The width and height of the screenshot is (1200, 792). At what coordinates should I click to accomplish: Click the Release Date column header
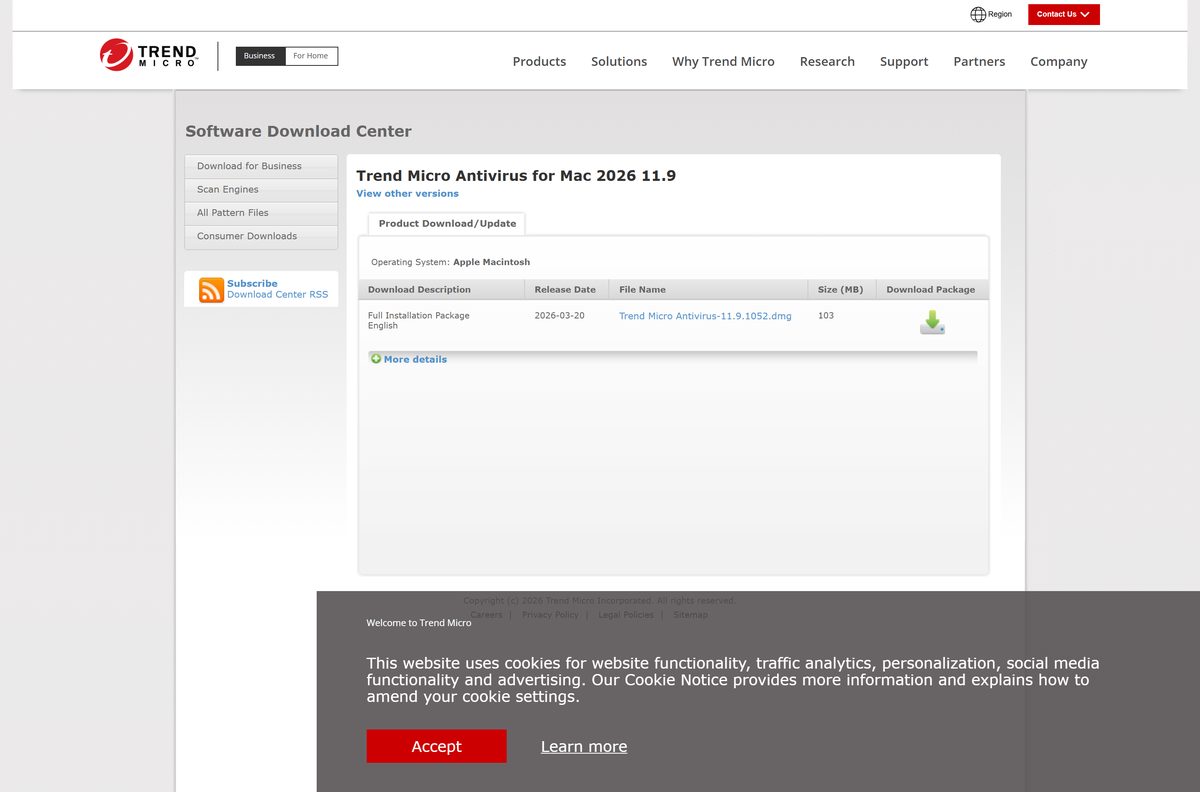click(566, 289)
